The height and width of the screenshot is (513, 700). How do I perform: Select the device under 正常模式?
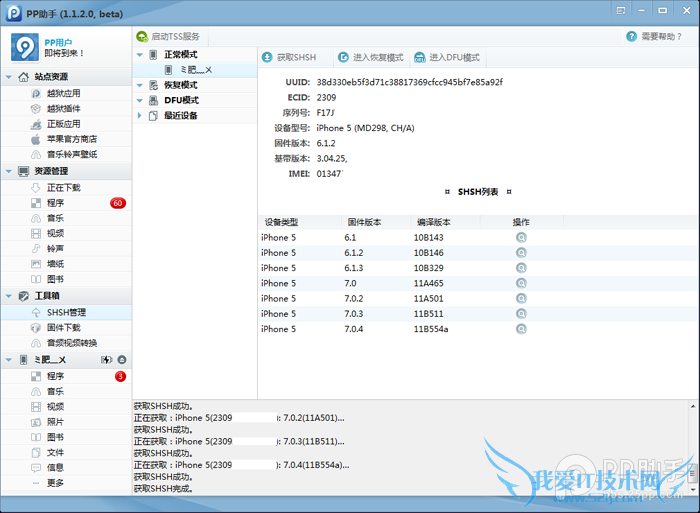(195, 70)
